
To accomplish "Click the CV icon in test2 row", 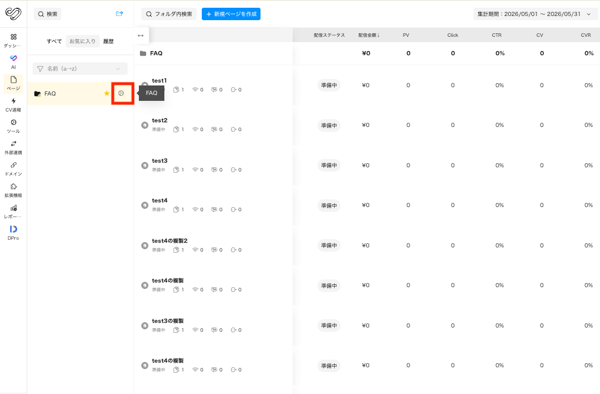I will click(233, 129).
